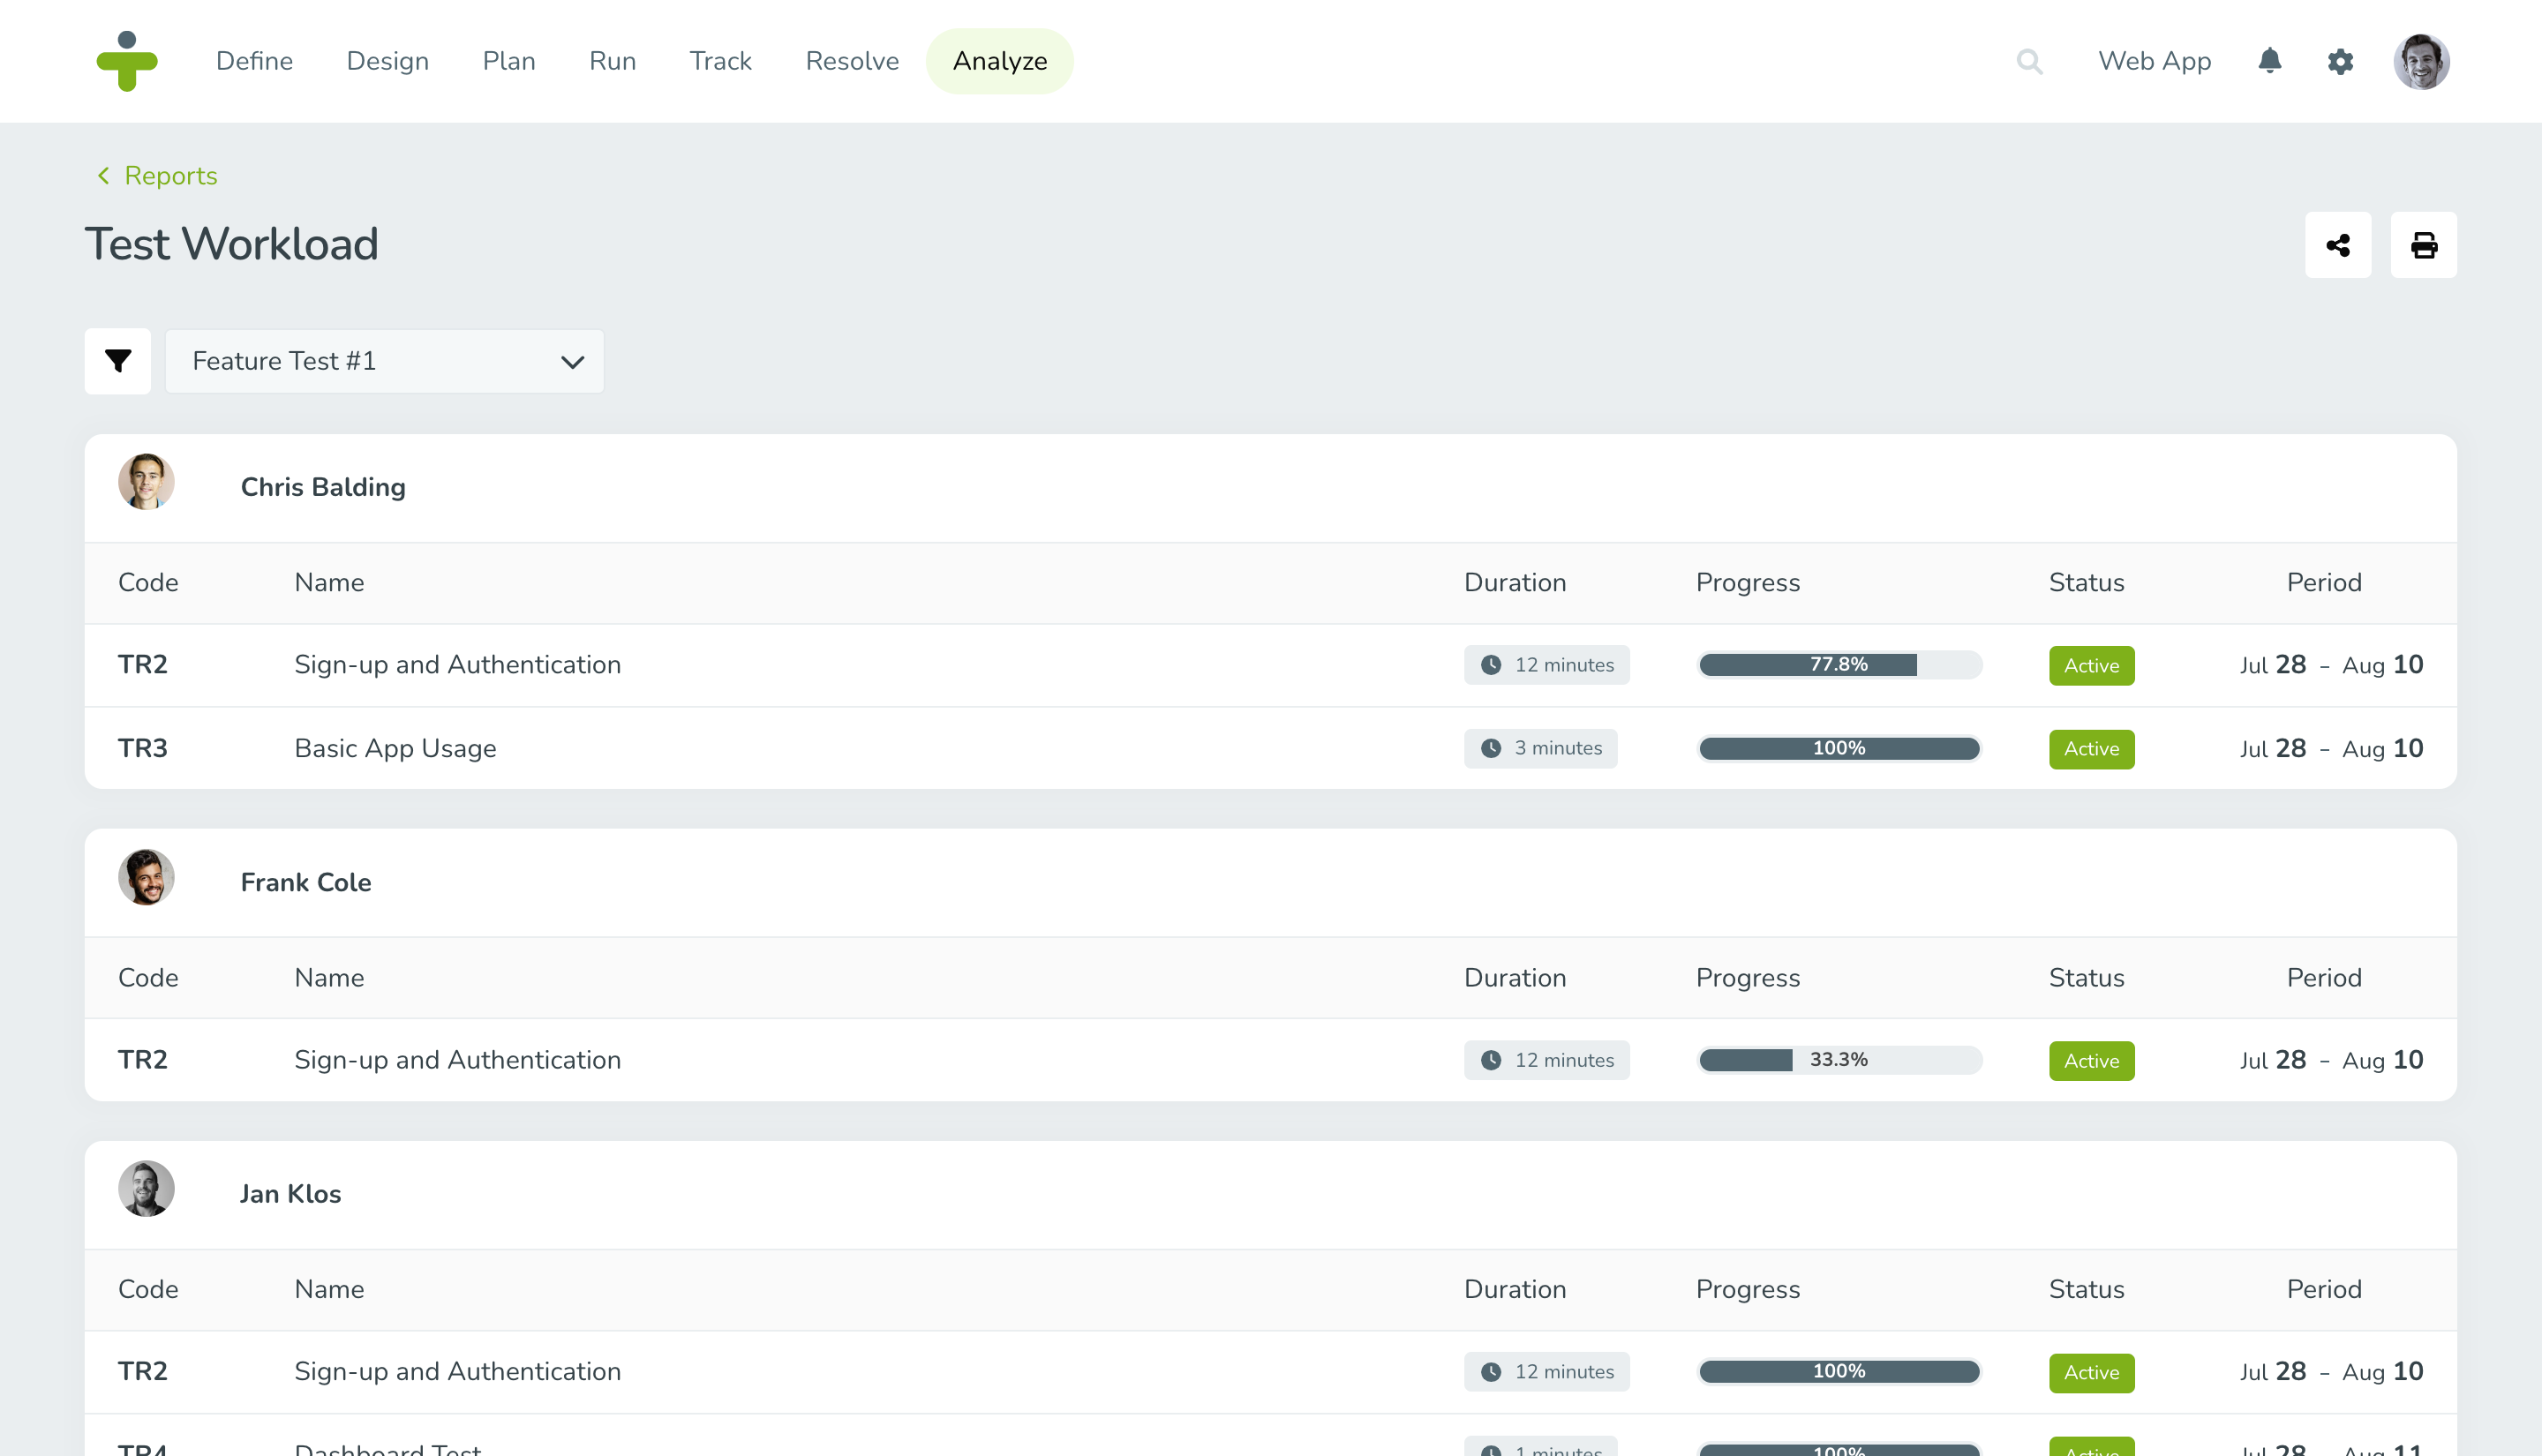The height and width of the screenshot is (1456, 2542).
Task: Switch to the Resolve section
Action: [x=852, y=61]
